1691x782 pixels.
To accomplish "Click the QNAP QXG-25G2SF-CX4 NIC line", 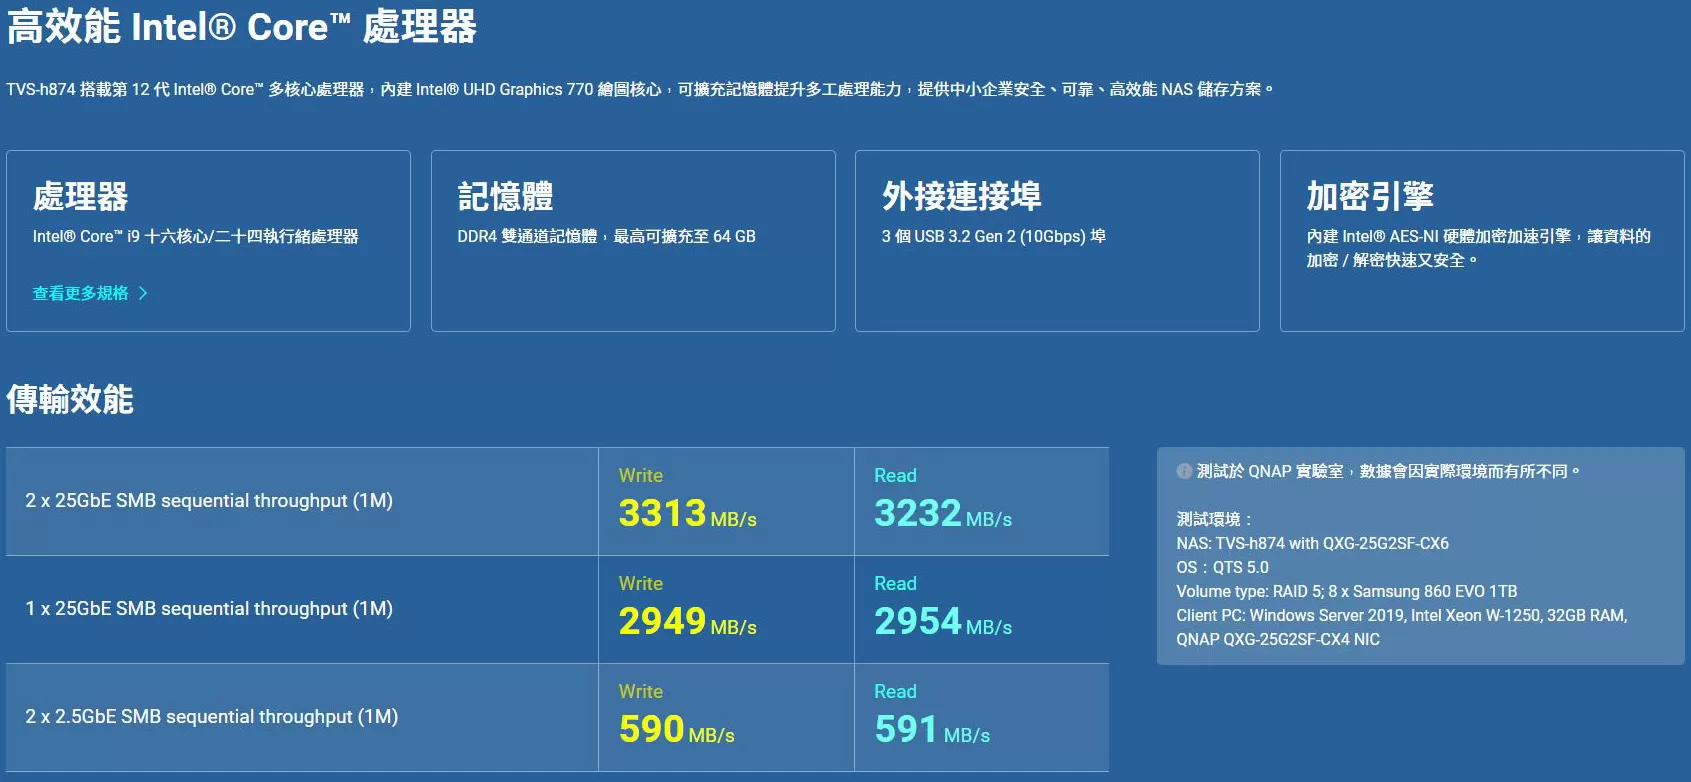I will (x=1278, y=640).
